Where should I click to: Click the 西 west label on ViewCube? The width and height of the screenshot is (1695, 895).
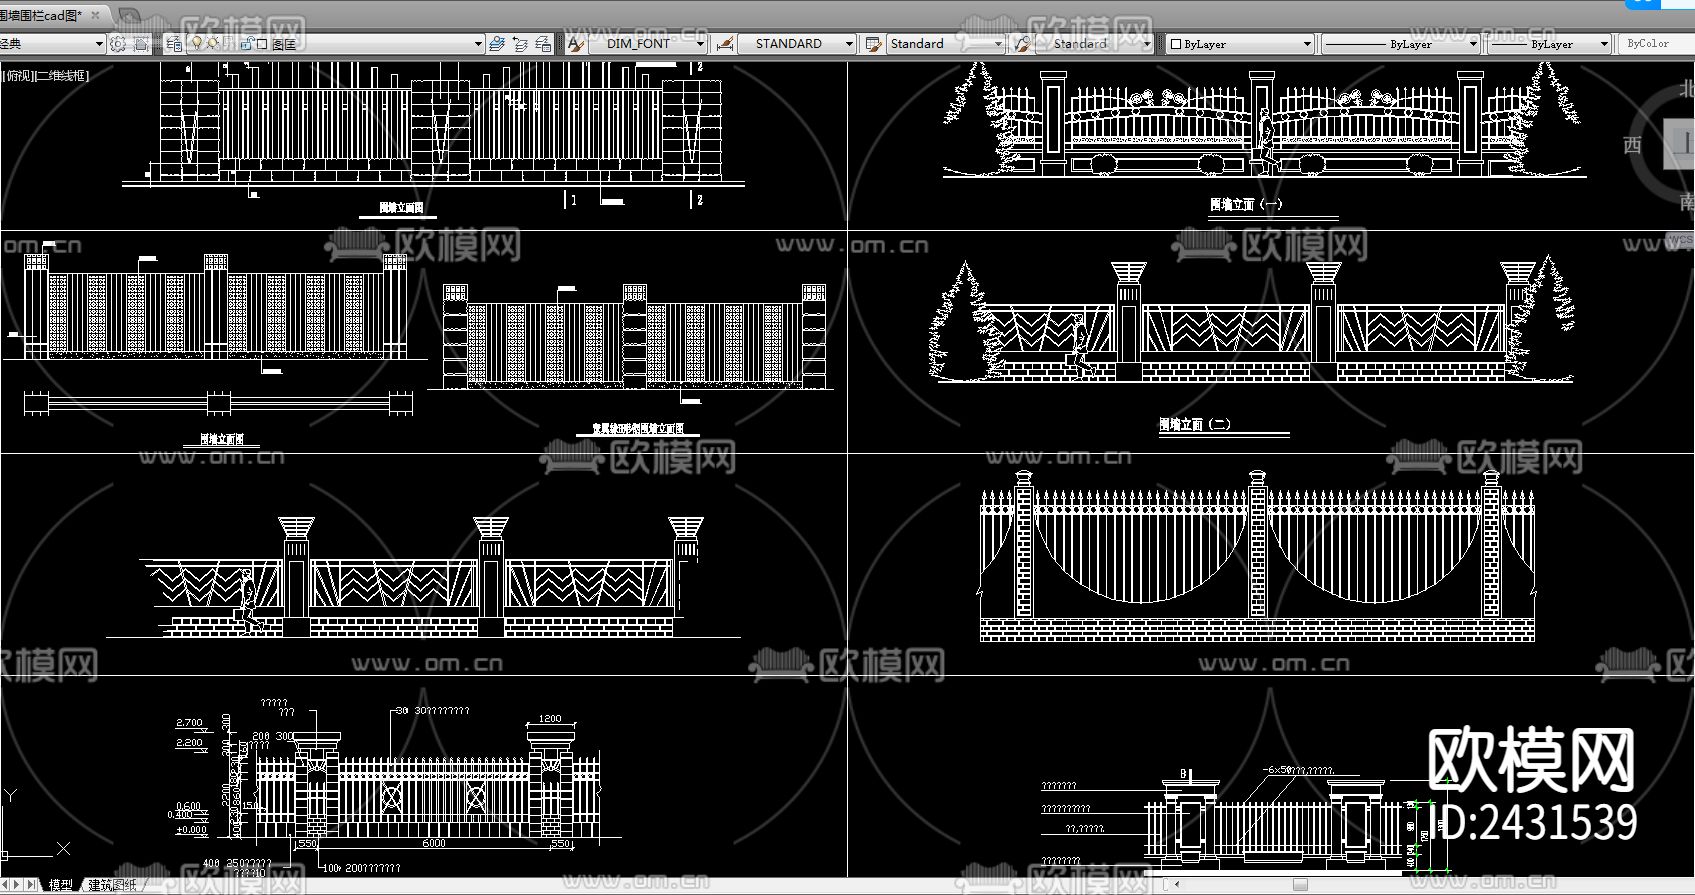pyautogui.click(x=1632, y=145)
